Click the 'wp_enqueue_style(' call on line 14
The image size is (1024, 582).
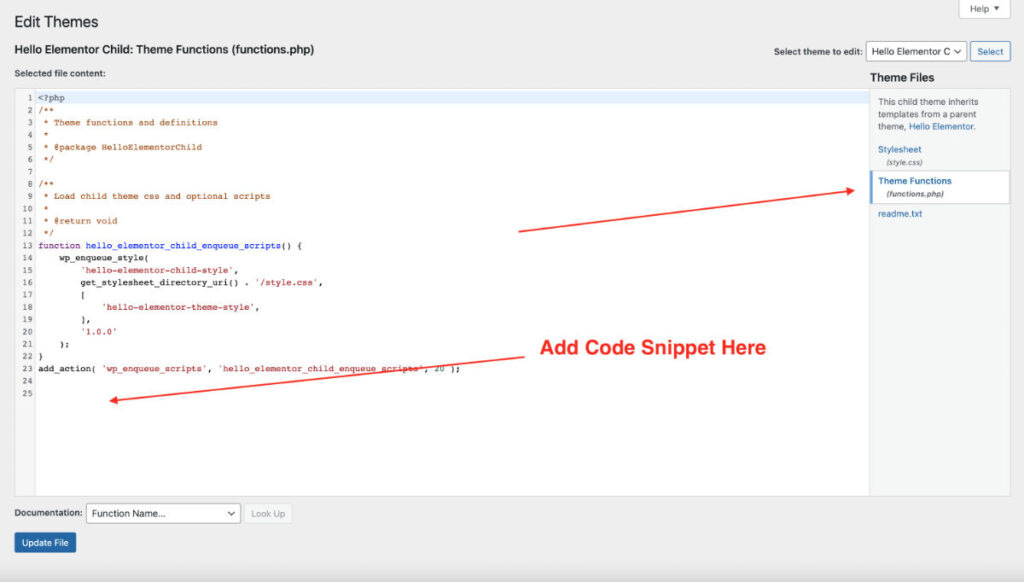click(x=104, y=258)
